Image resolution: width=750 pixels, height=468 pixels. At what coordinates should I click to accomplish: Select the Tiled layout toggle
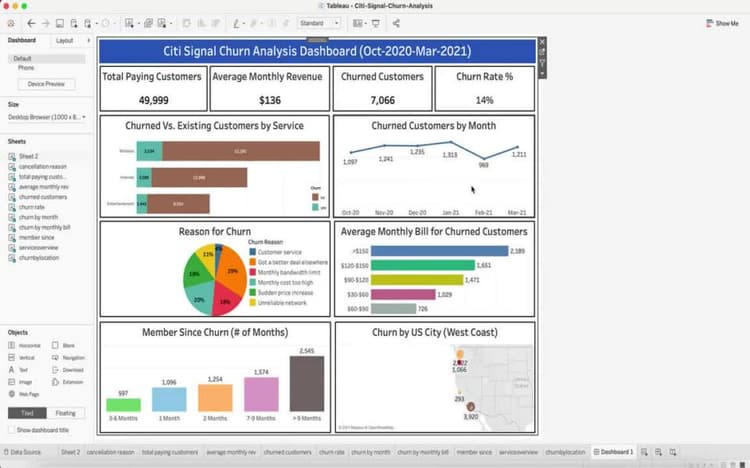(27, 413)
